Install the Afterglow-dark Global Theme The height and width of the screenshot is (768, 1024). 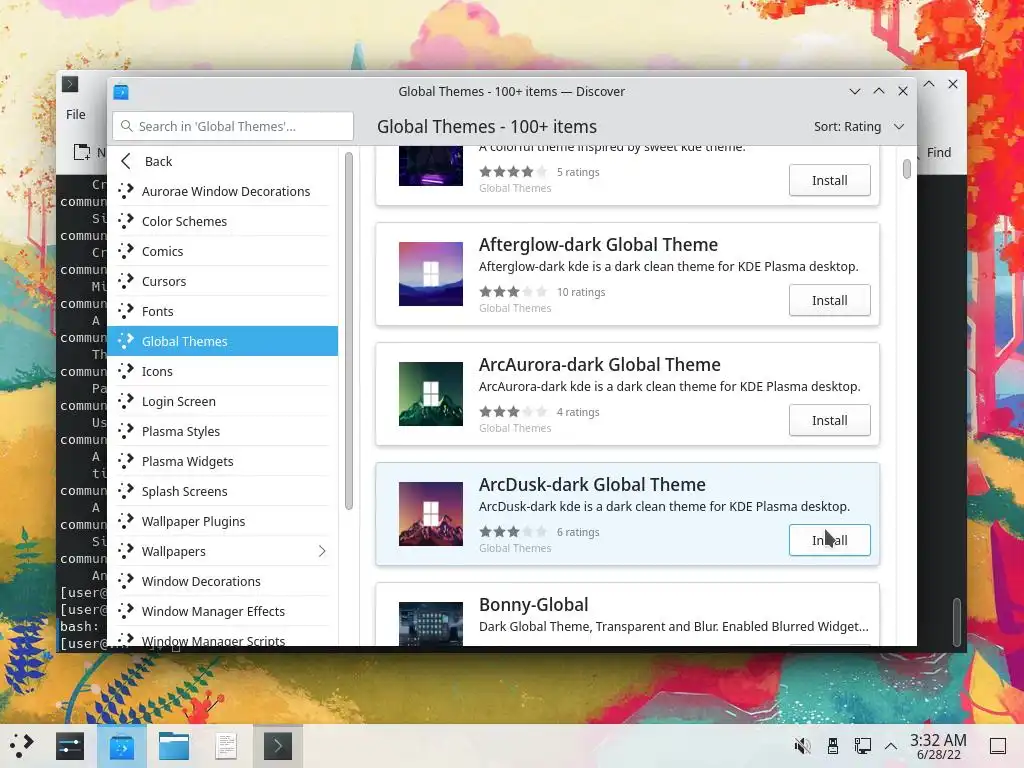point(829,300)
